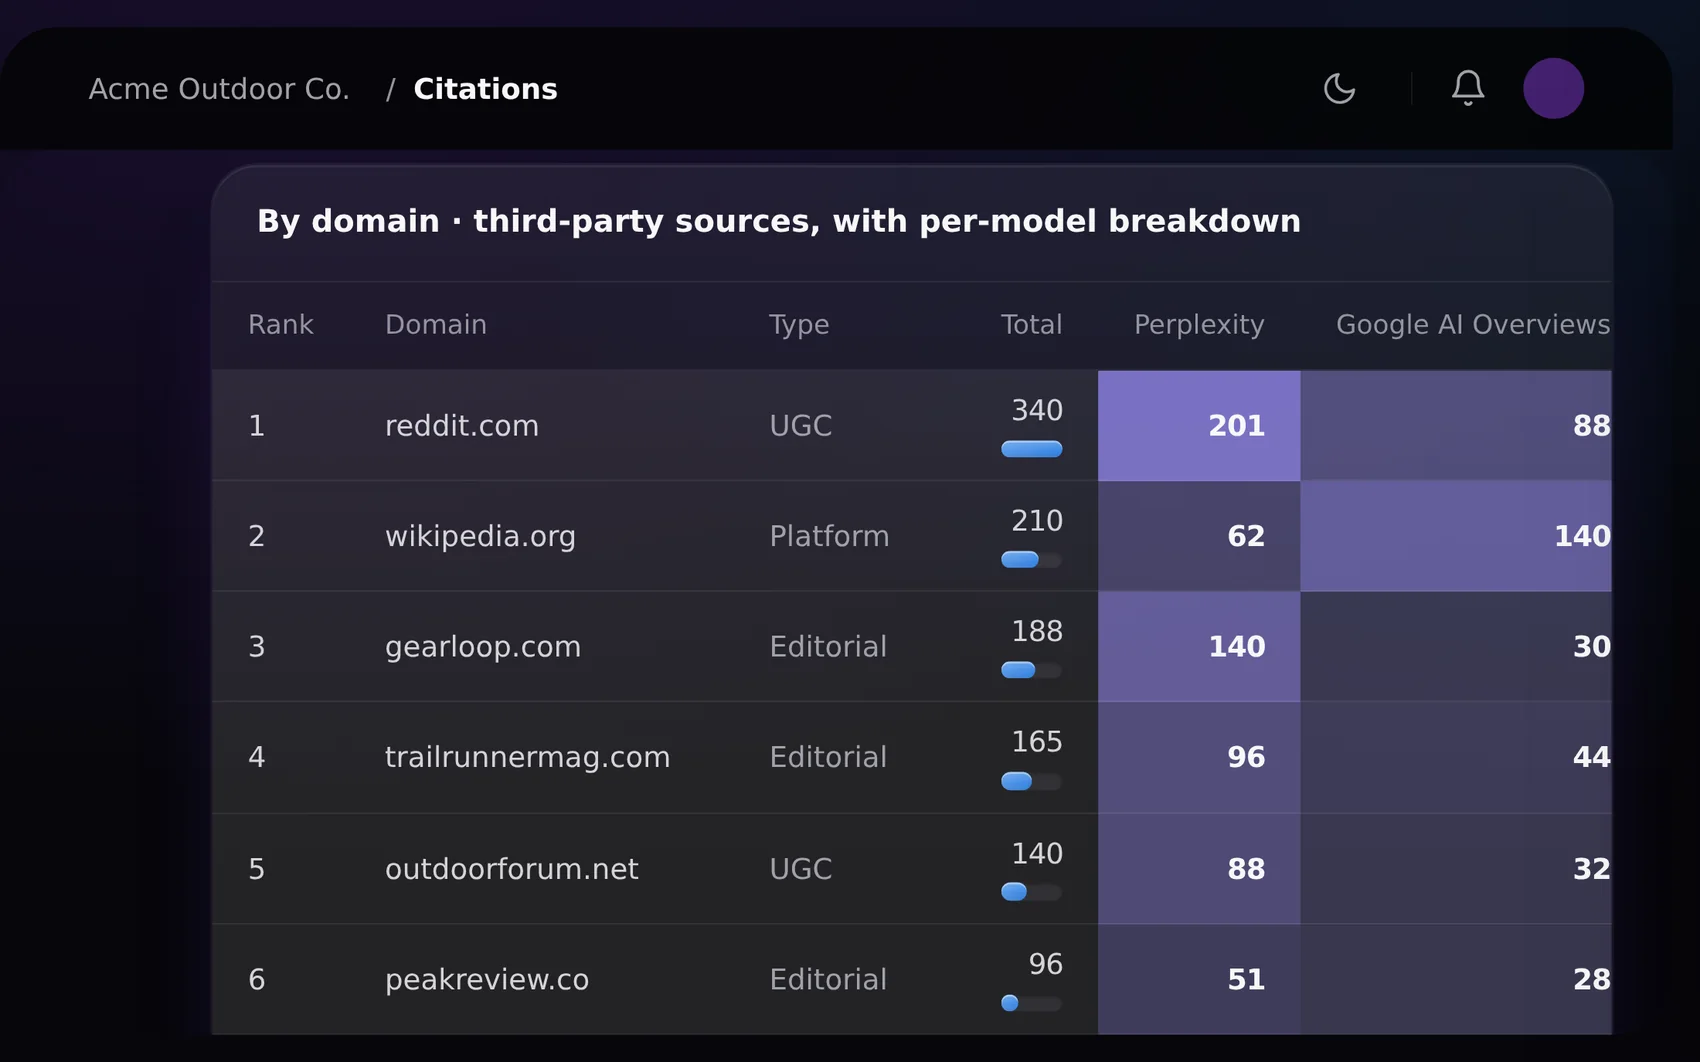This screenshot has width=1700, height=1062.
Task: Click the Editorial type for peakreview.co
Action: 828,979
